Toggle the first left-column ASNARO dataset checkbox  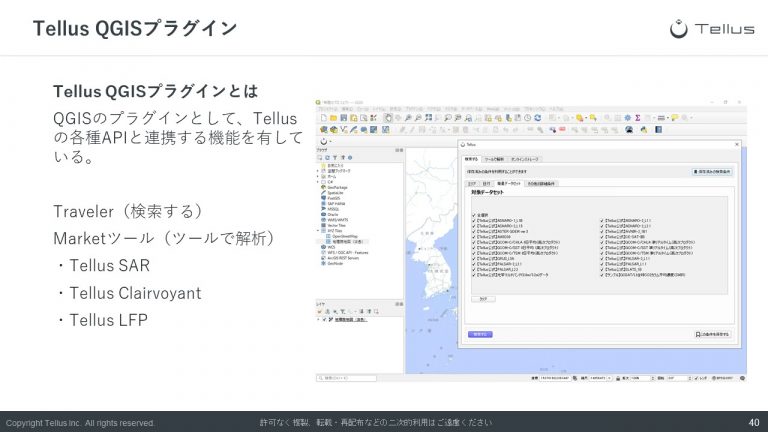pos(474,220)
